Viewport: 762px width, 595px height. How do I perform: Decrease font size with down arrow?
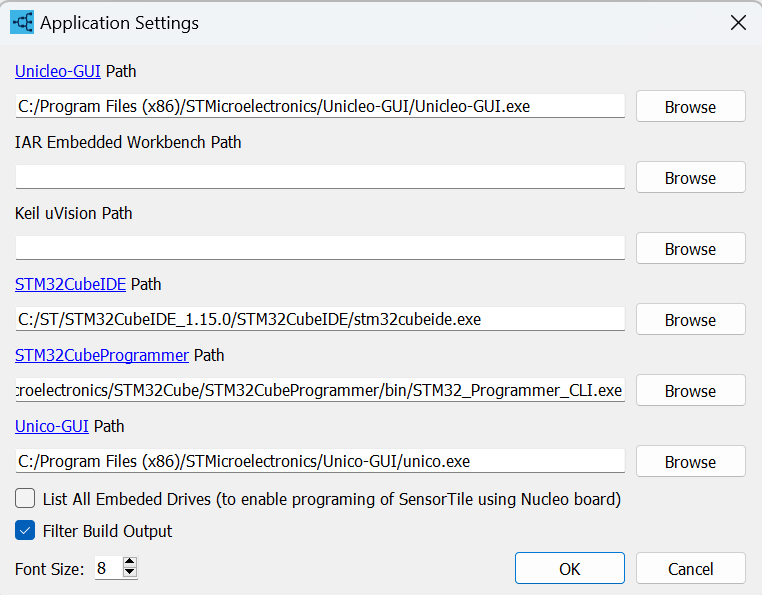[129, 574]
